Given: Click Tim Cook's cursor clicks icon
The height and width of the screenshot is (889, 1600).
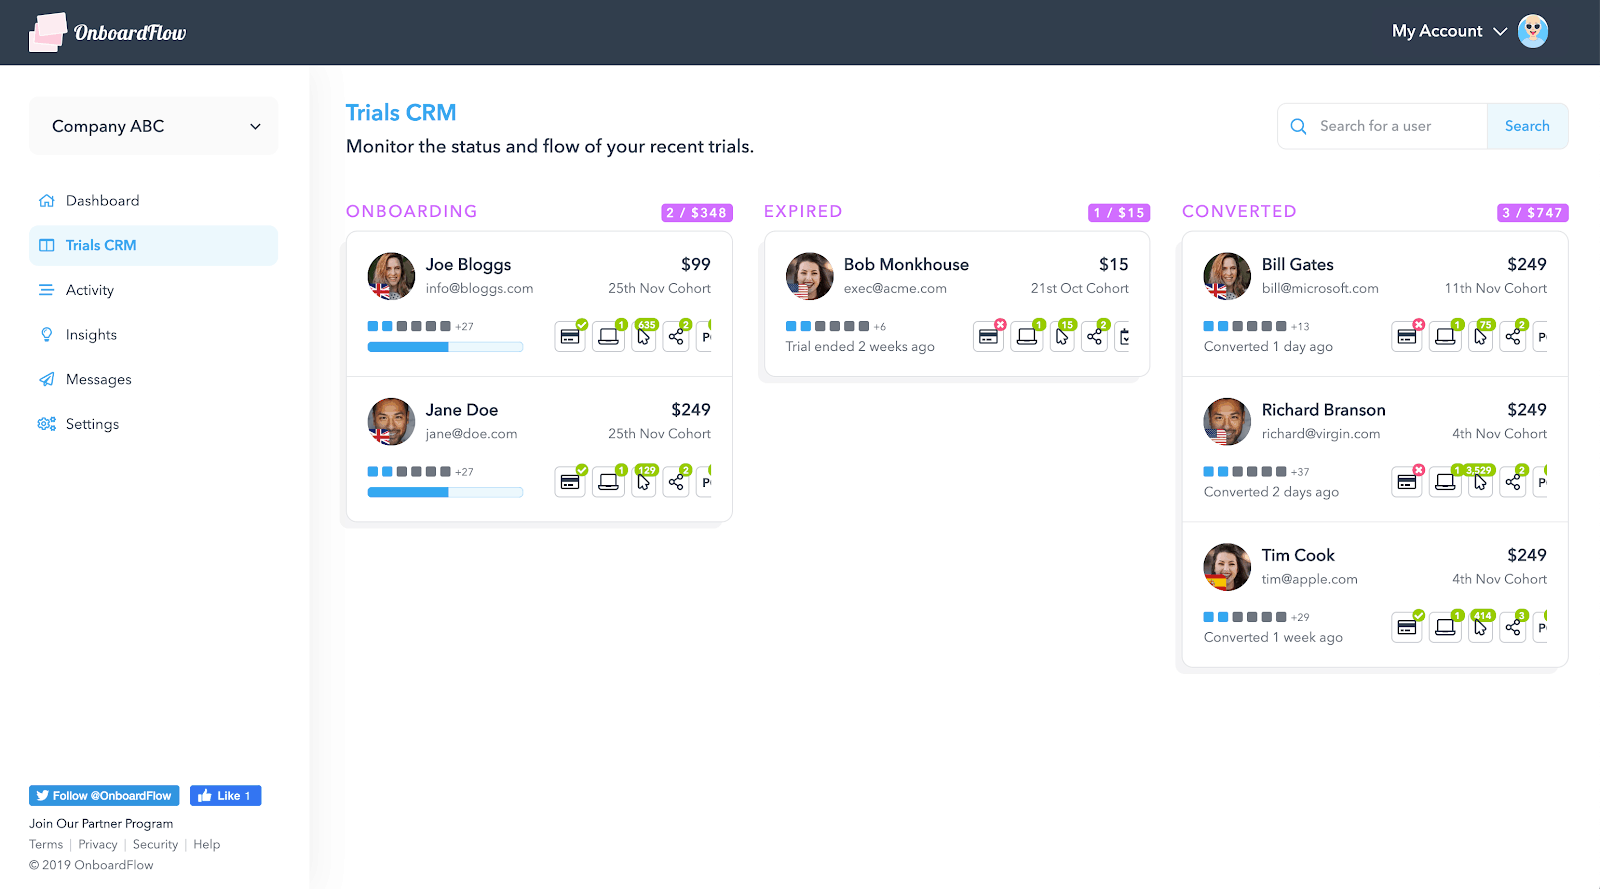Looking at the screenshot, I should (x=1480, y=627).
